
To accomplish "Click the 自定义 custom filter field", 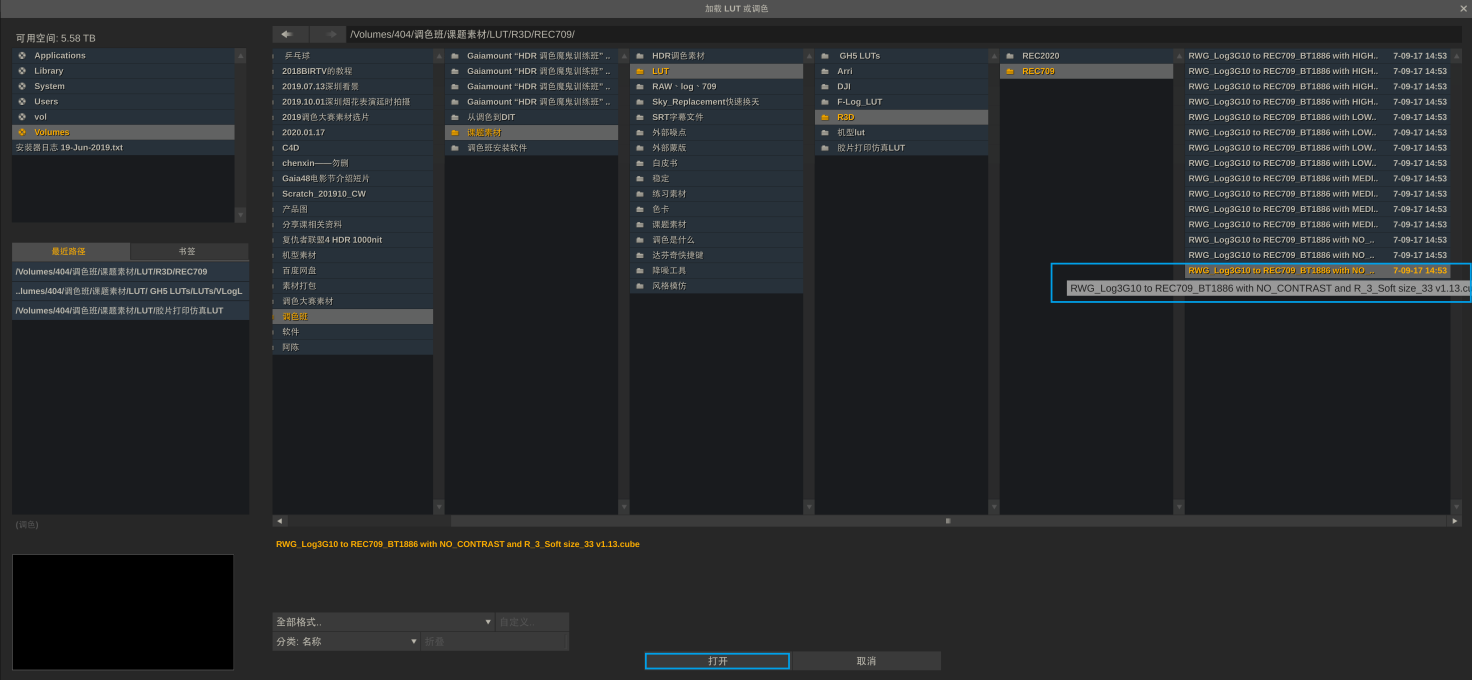I will [532, 622].
